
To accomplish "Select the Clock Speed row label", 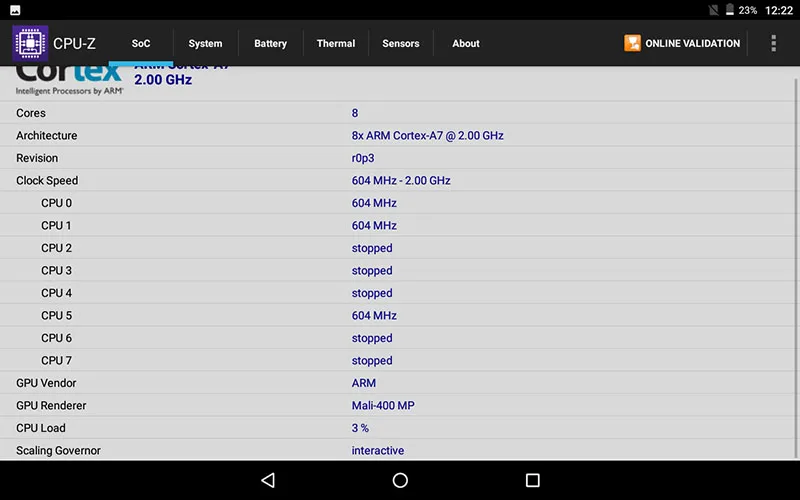I will pyautogui.click(x=47, y=181).
